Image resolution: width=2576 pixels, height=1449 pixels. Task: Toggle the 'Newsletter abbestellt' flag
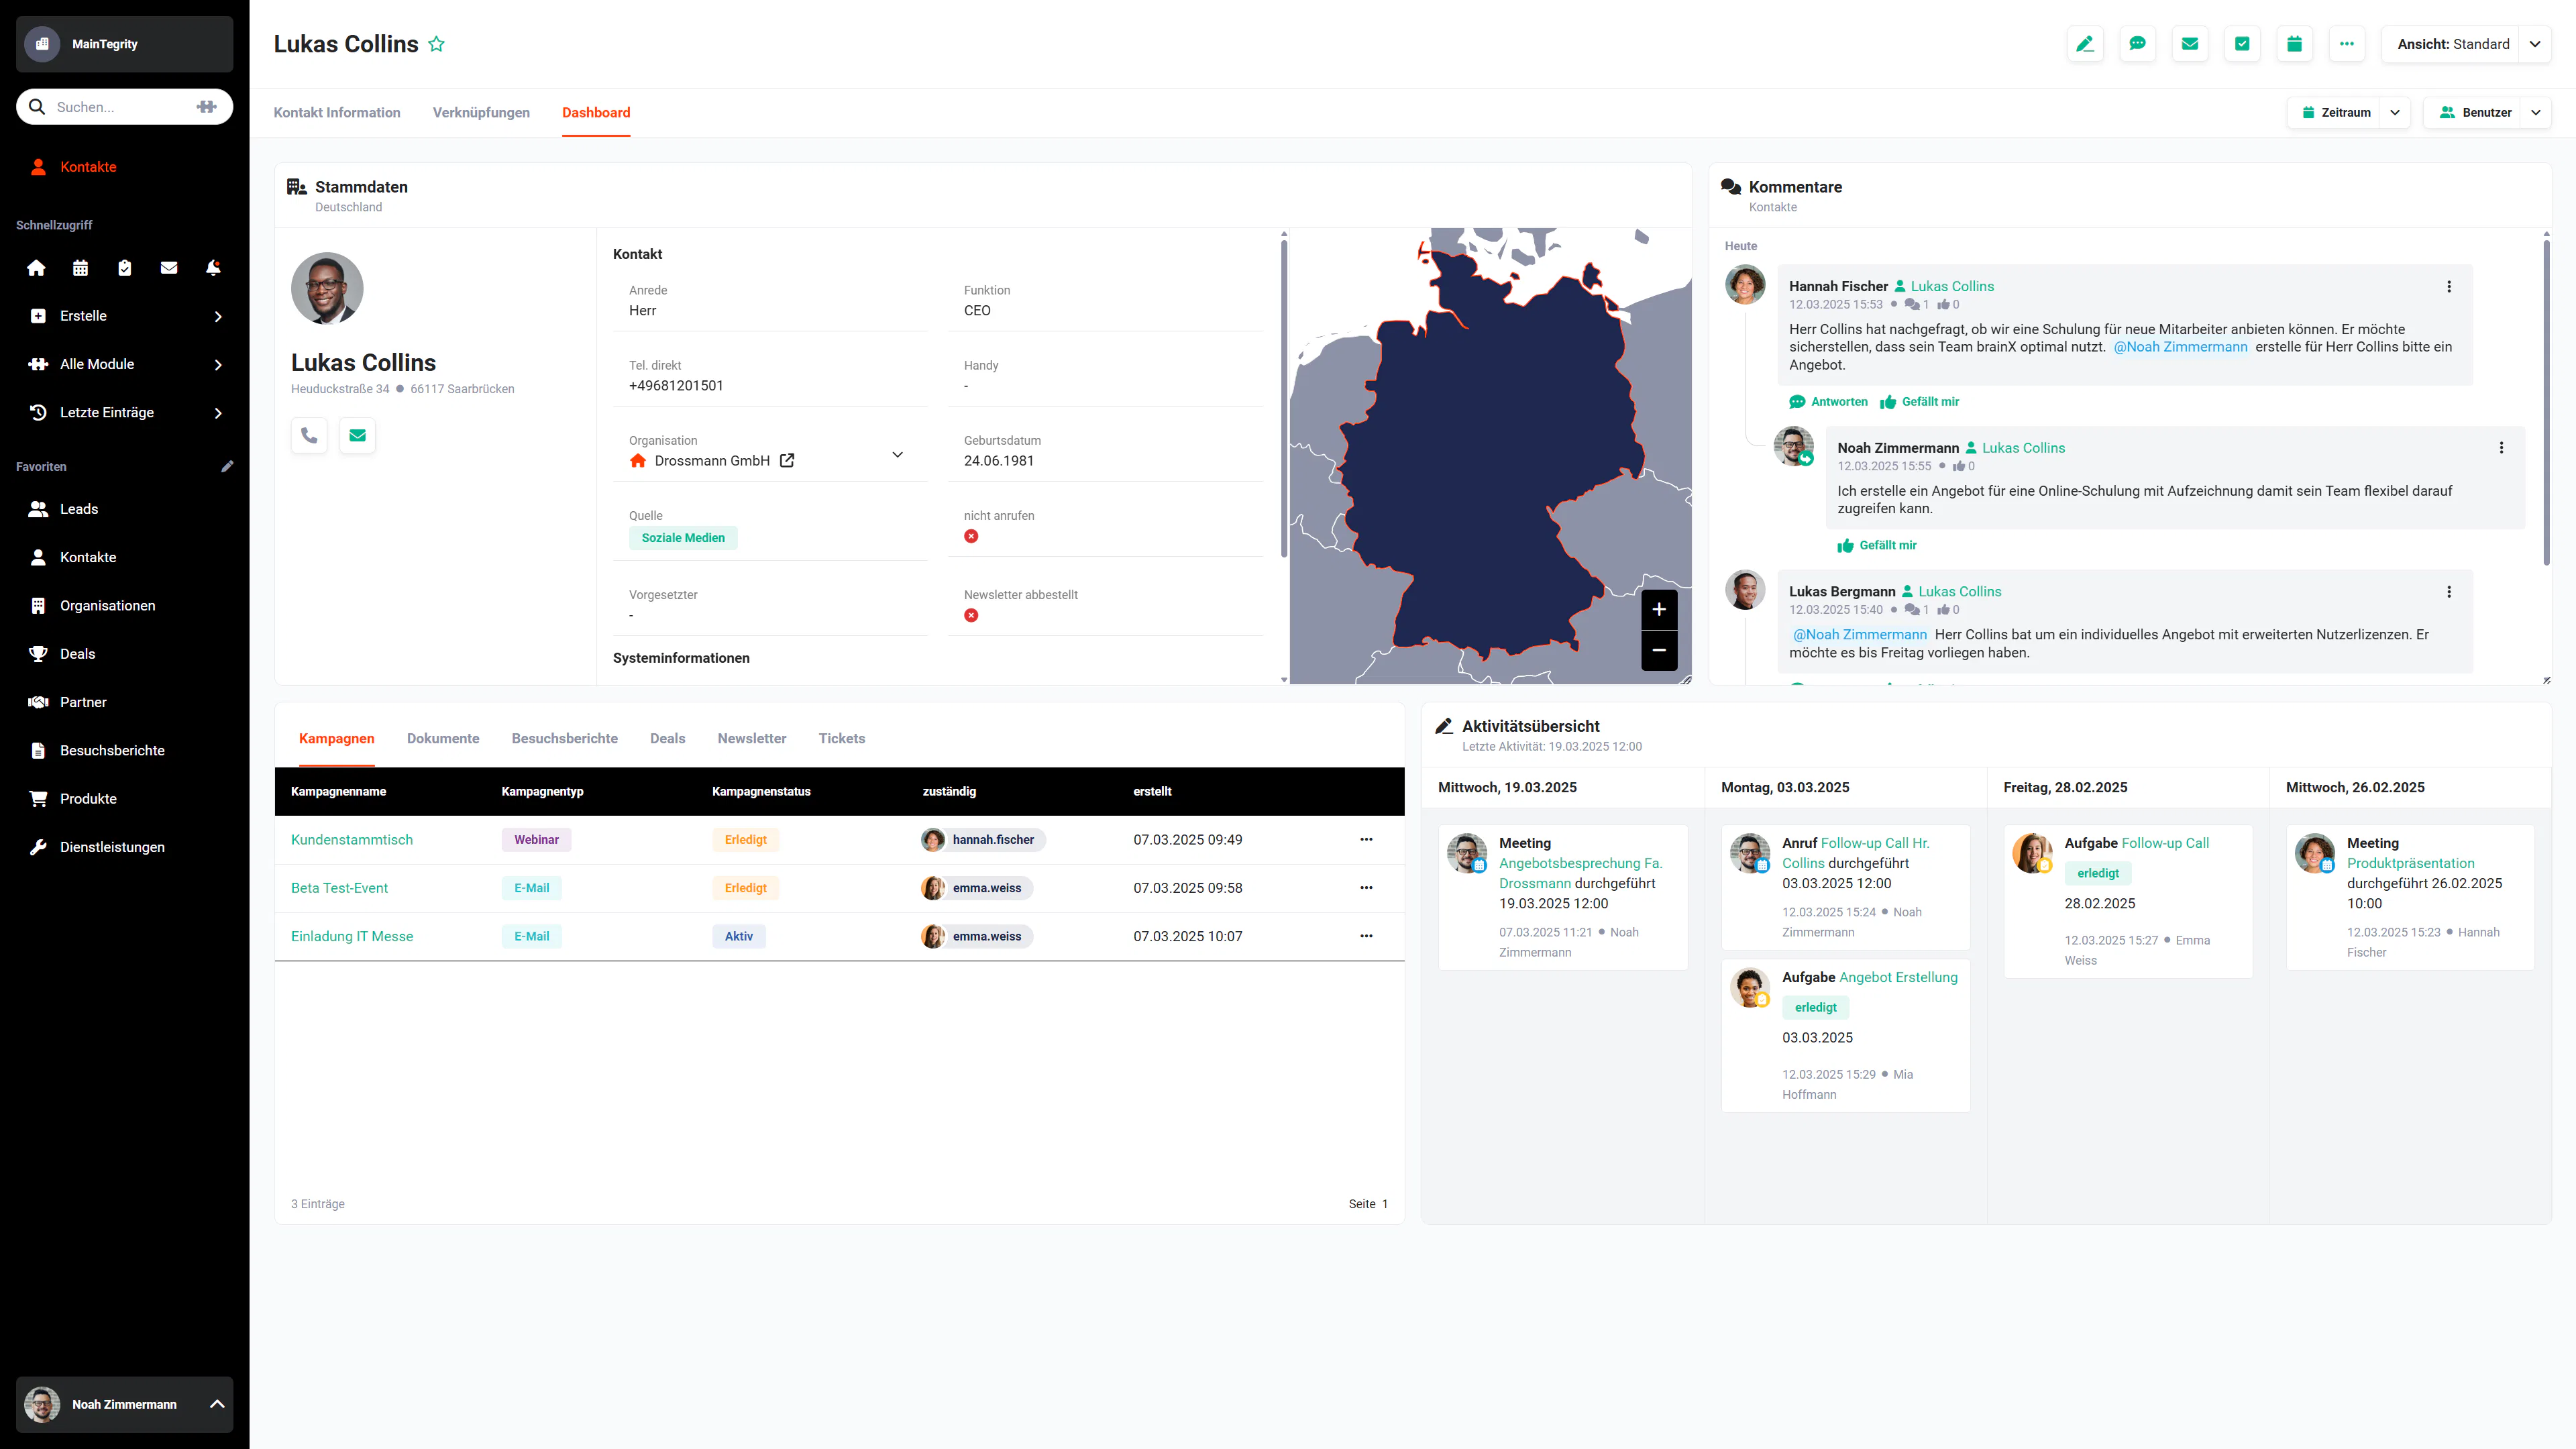click(971, 615)
